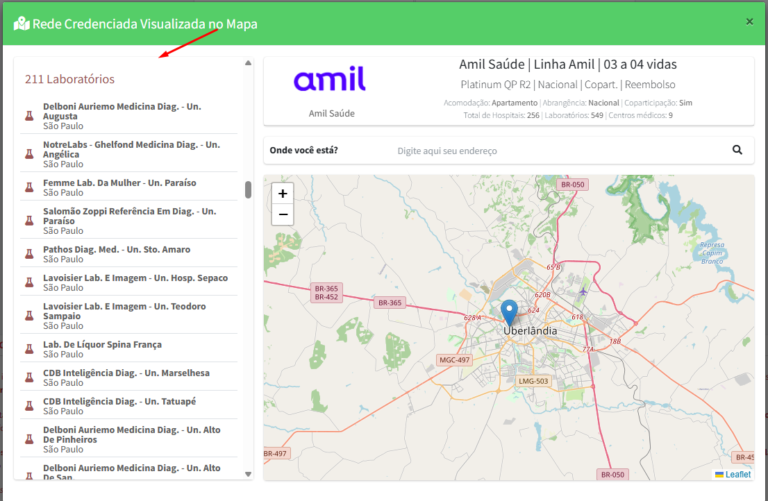Zoom out the map with minus button
768x501 pixels.
point(283,215)
